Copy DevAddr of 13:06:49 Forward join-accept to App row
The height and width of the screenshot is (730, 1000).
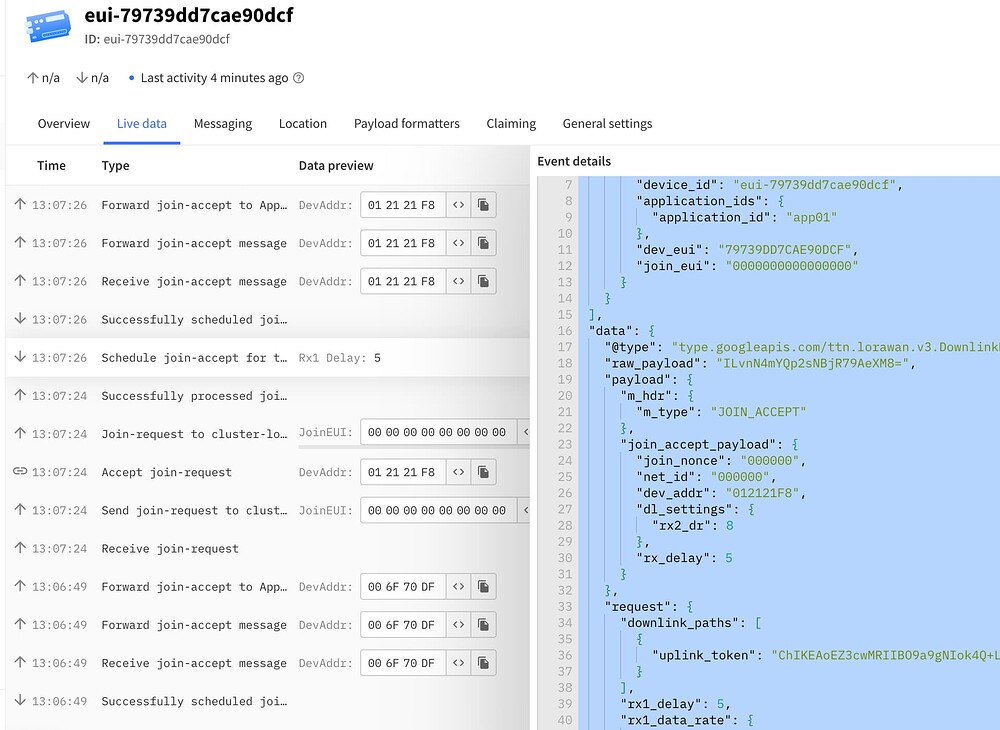[483, 587]
